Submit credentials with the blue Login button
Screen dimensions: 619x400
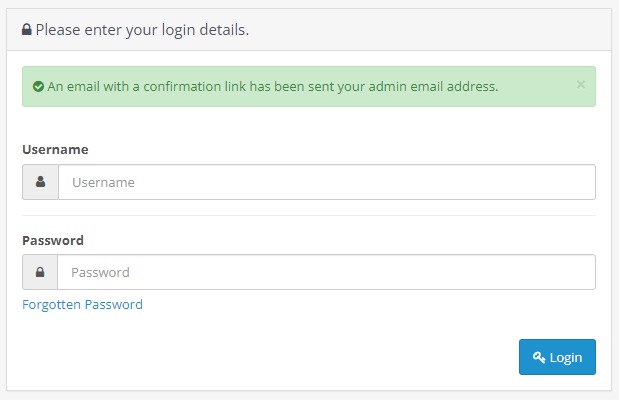click(x=557, y=357)
